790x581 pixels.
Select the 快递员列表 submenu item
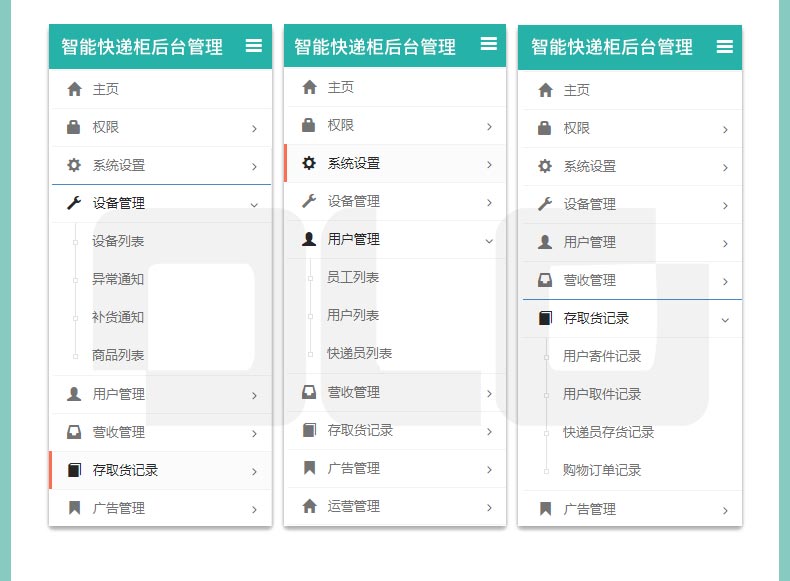click(359, 353)
